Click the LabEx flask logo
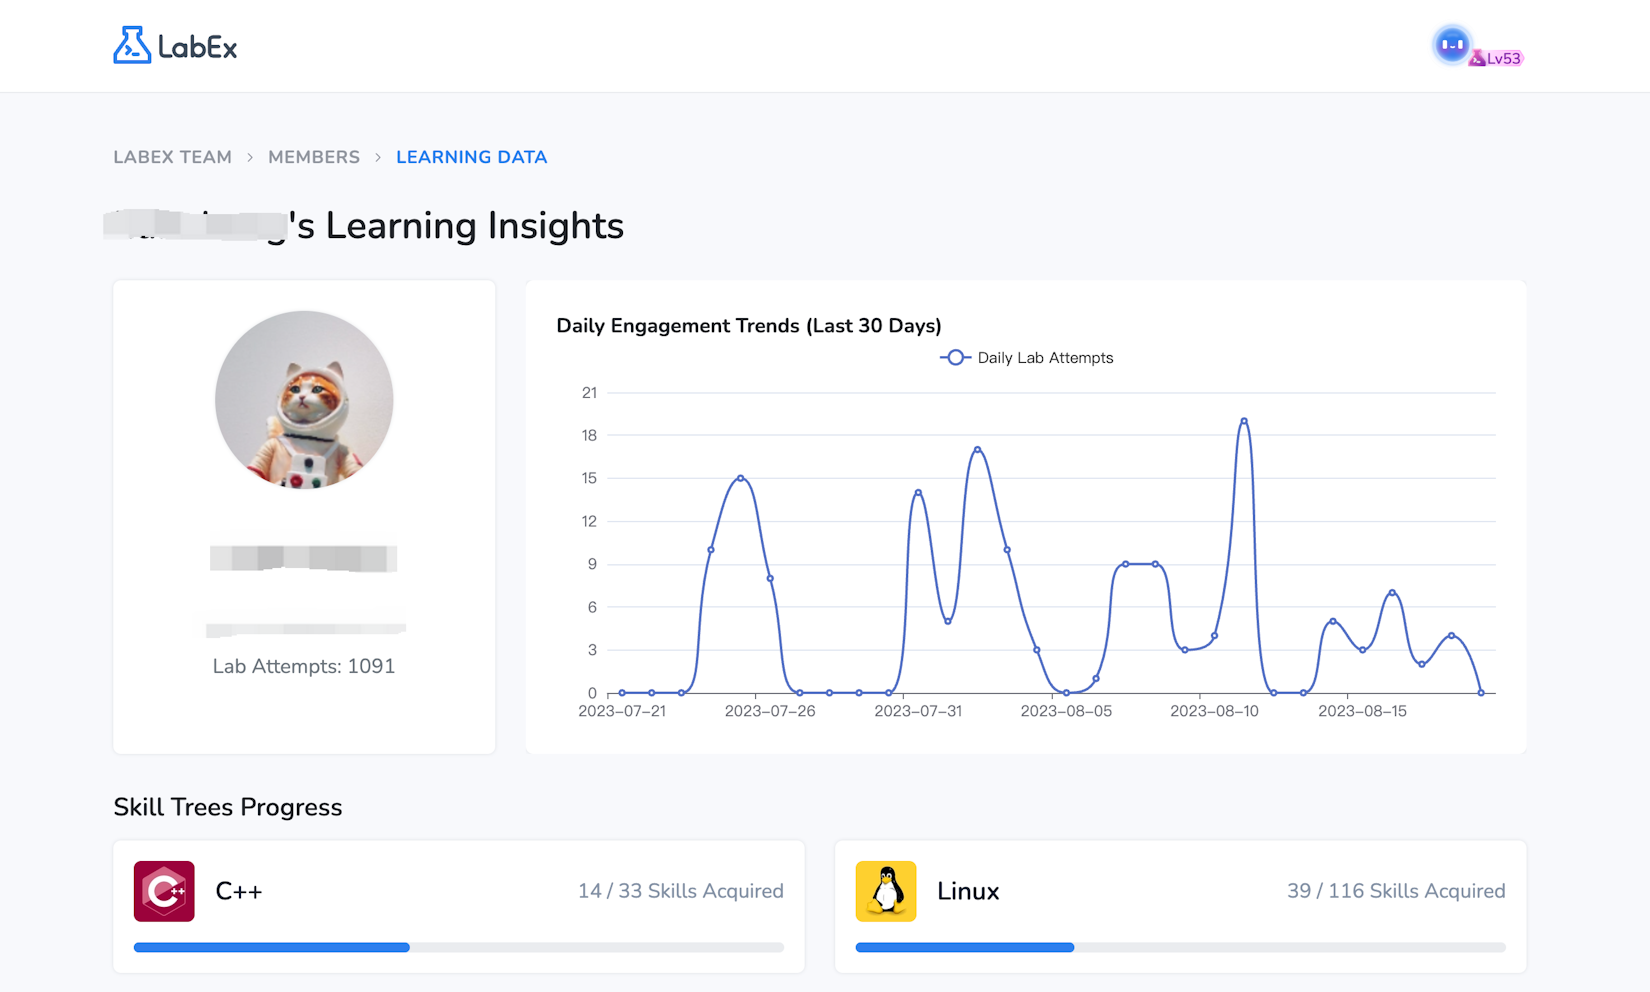The height and width of the screenshot is (992, 1650). pos(131,44)
